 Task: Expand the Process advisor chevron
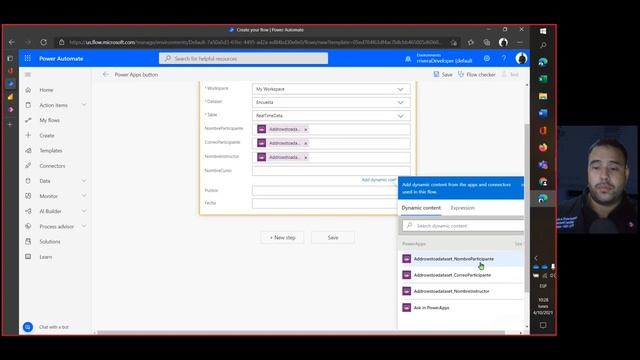coord(84,226)
